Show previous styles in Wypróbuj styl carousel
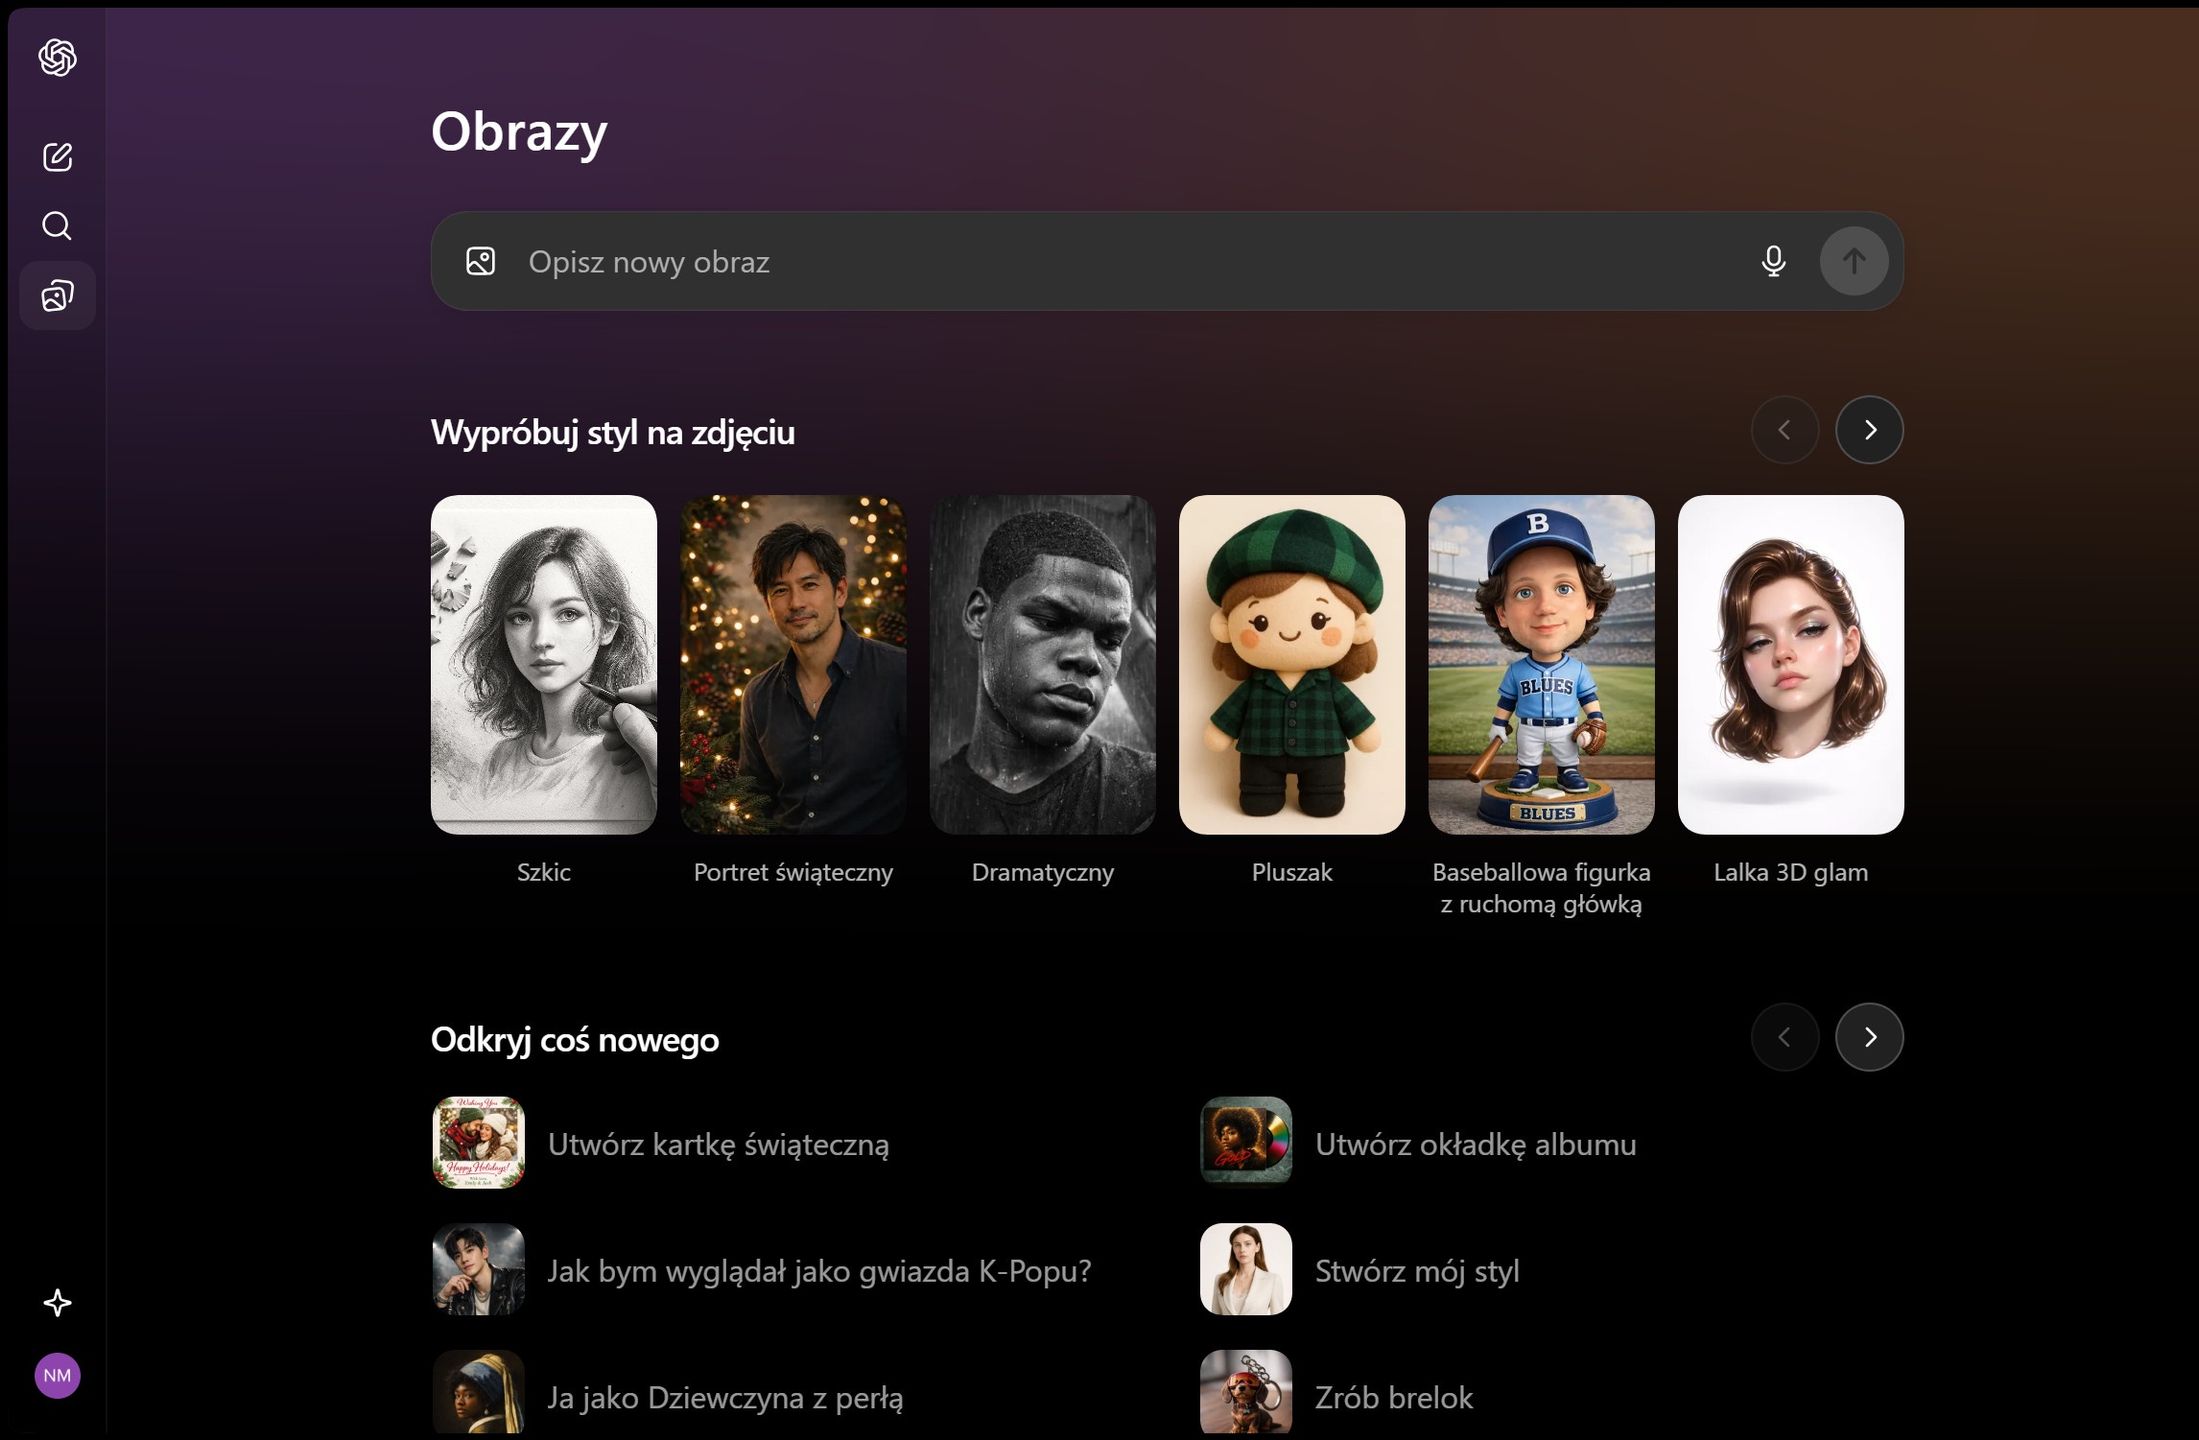The width and height of the screenshot is (2199, 1440). [1785, 430]
